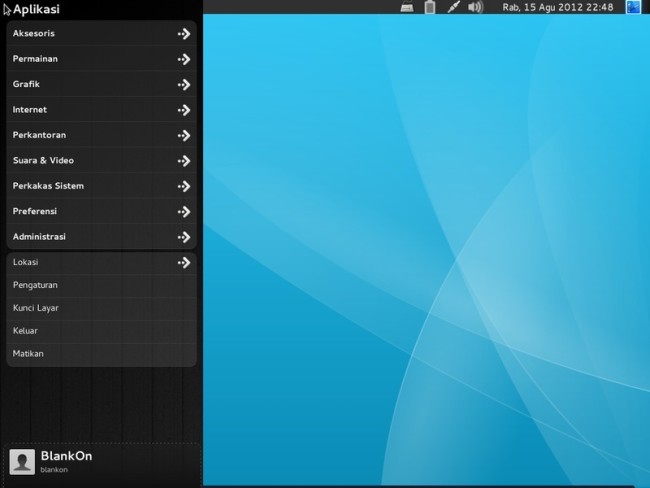Open the Grafik category
Image resolution: width=650 pixels, height=488 pixels.
click(x=101, y=84)
